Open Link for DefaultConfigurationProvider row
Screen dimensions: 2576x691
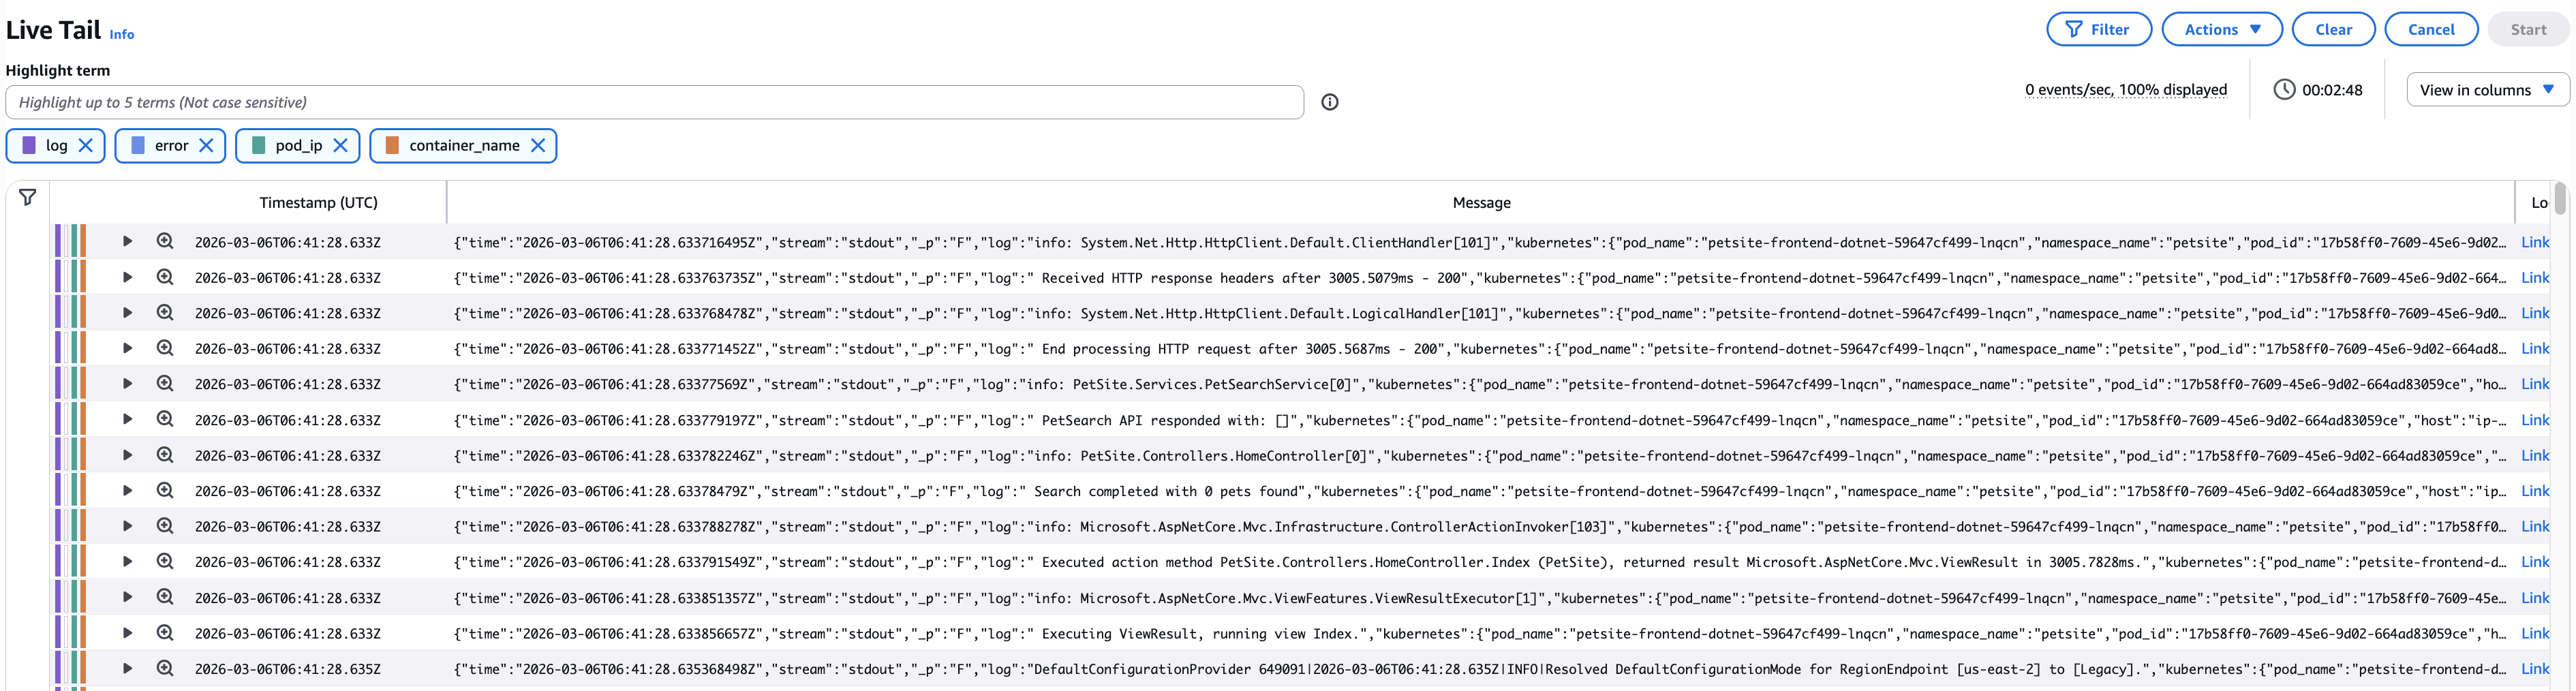tap(2535, 668)
